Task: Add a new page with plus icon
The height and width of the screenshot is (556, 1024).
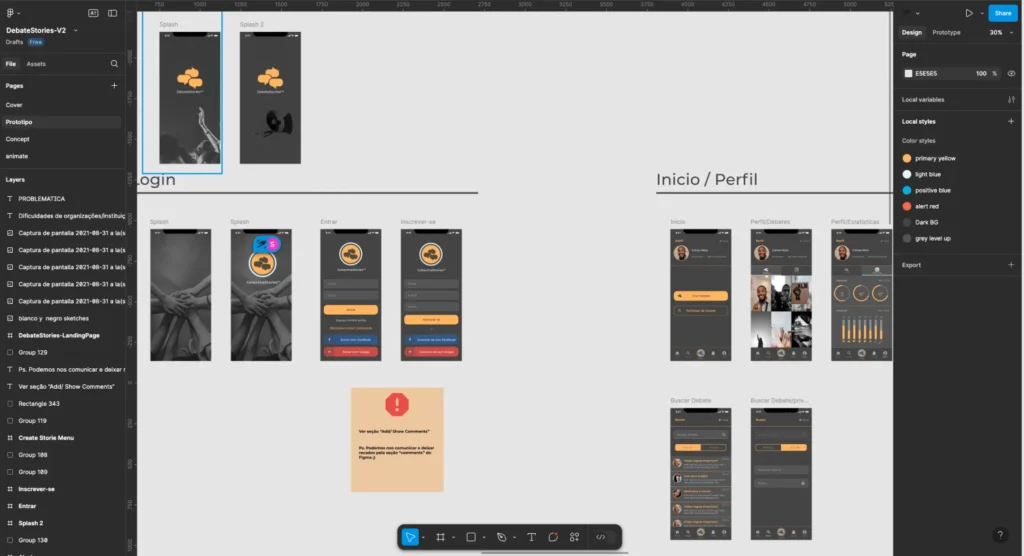Action: [114, 86]
